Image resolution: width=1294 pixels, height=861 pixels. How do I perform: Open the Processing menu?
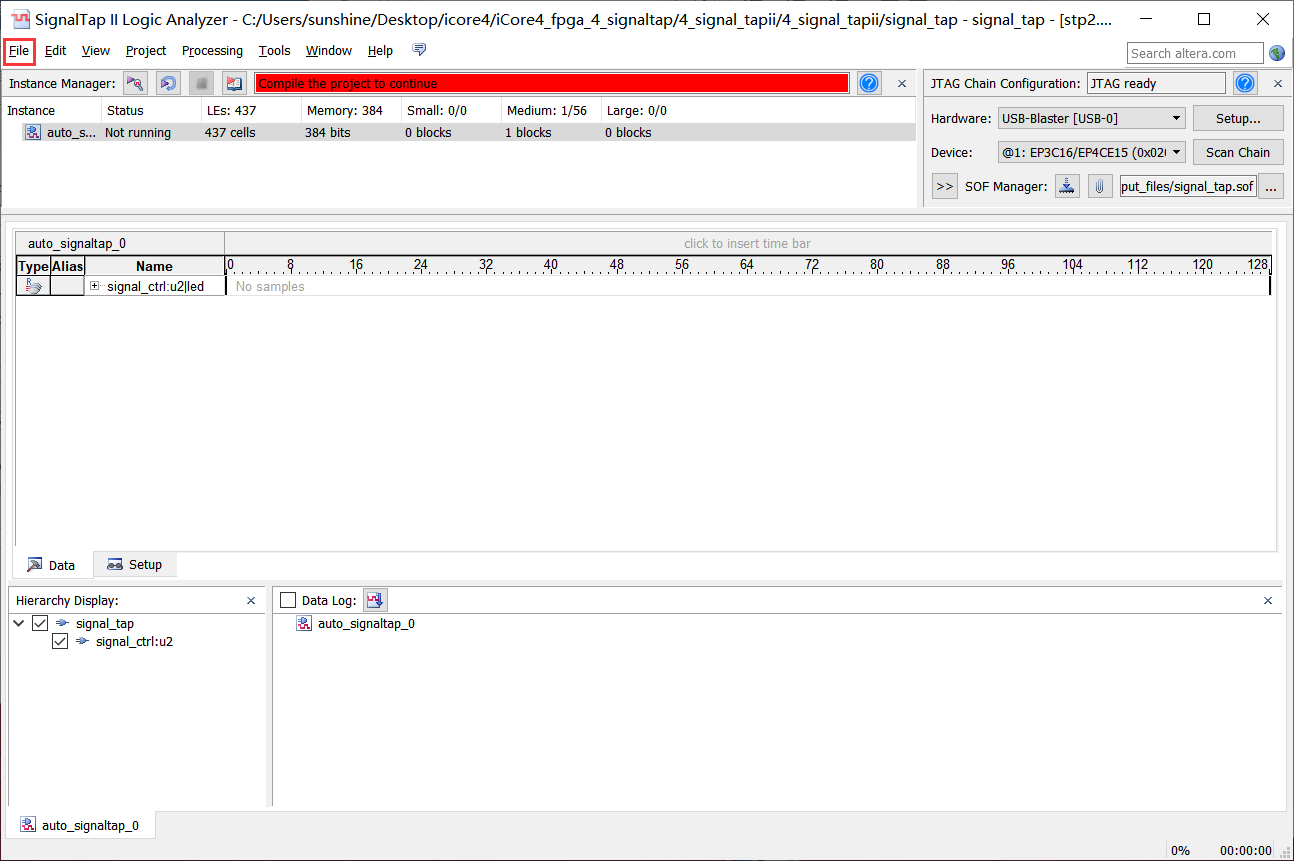[212, 51]
